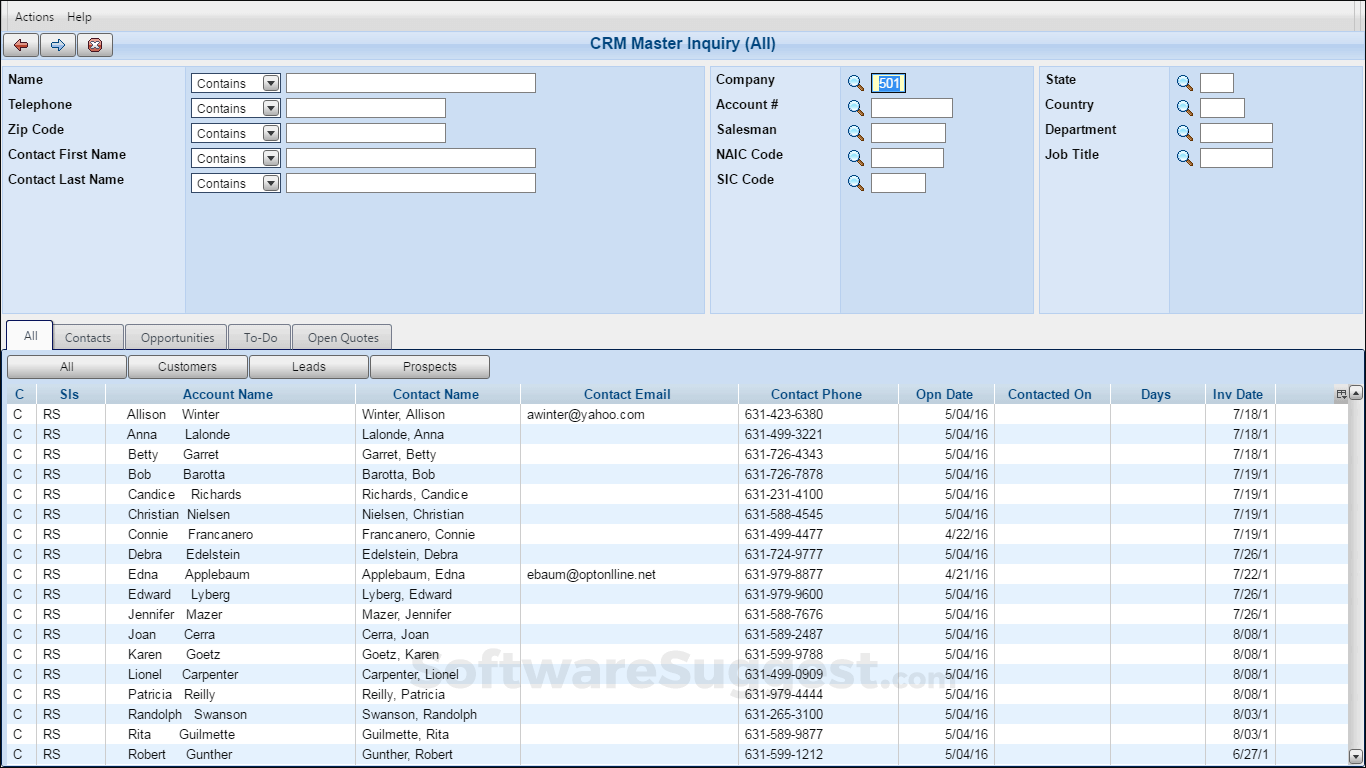
Task: Expand the Name filter condition dropdown
Action: tap(271, 83)
